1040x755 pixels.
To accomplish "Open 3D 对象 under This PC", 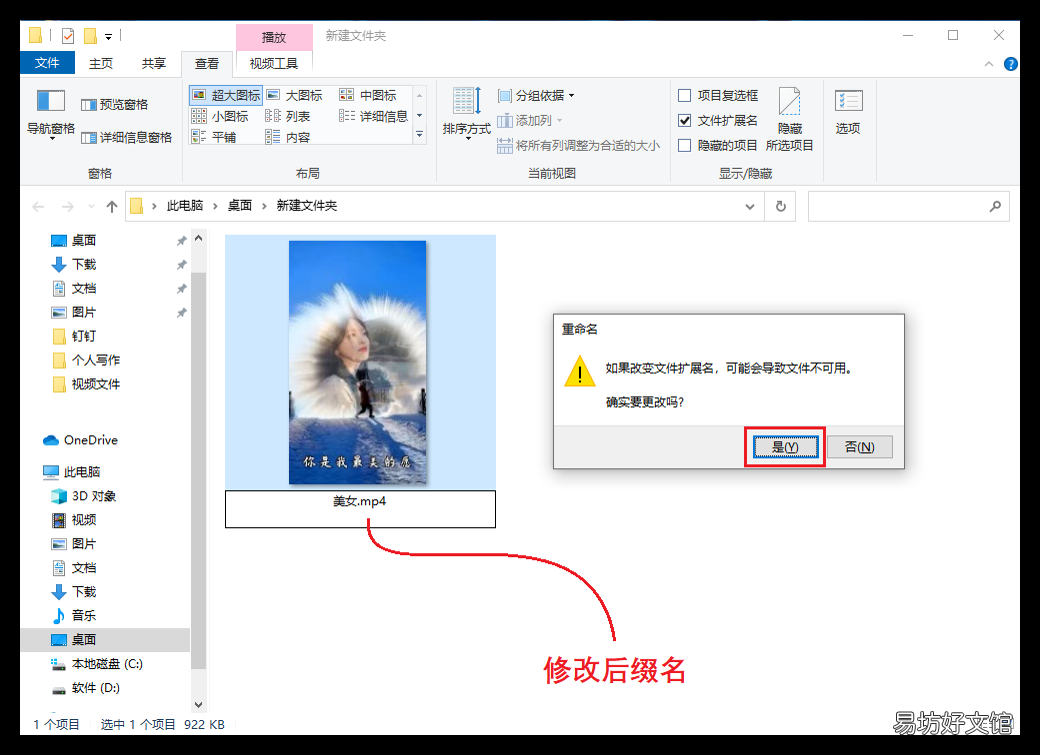I will pyautogui.click(x=94, y=496).
